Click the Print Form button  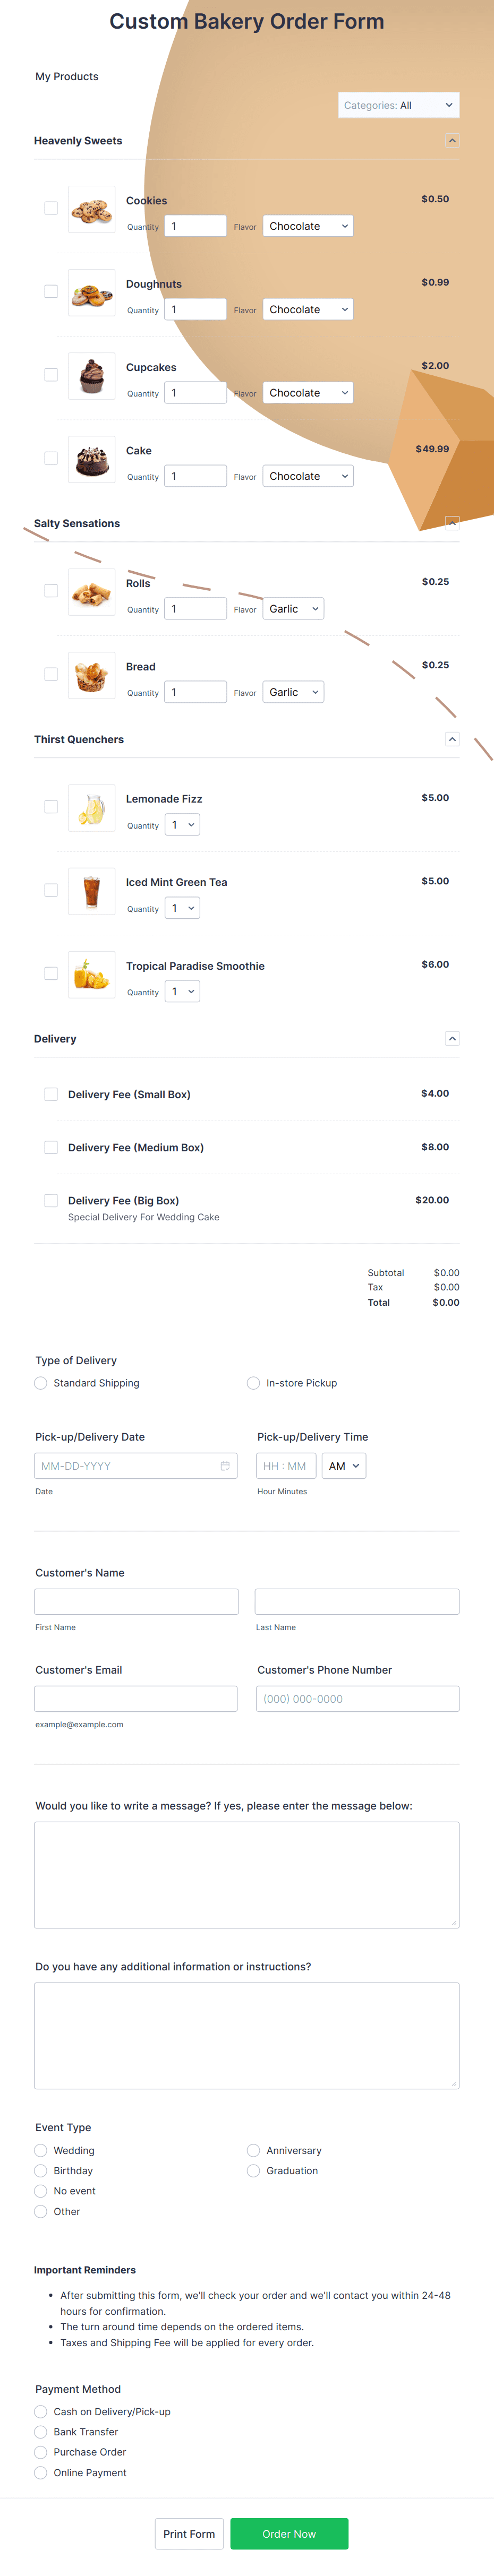coord(189,2533)
